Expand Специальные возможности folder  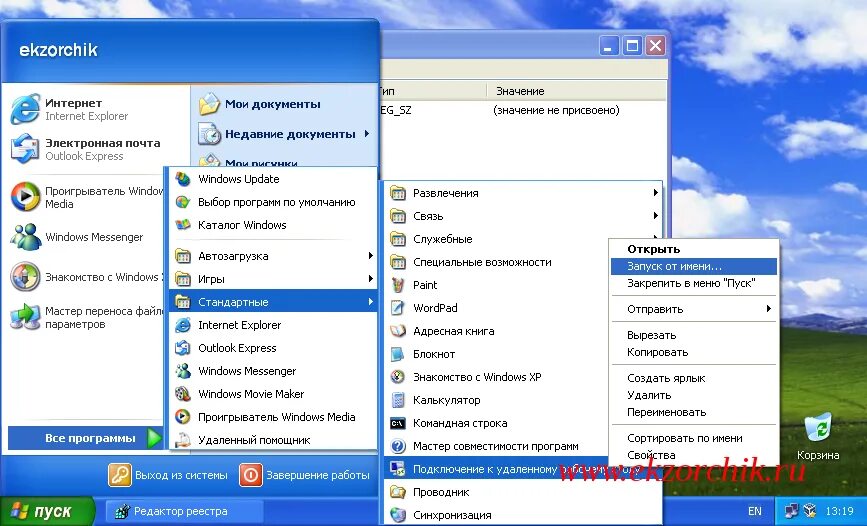495,262
